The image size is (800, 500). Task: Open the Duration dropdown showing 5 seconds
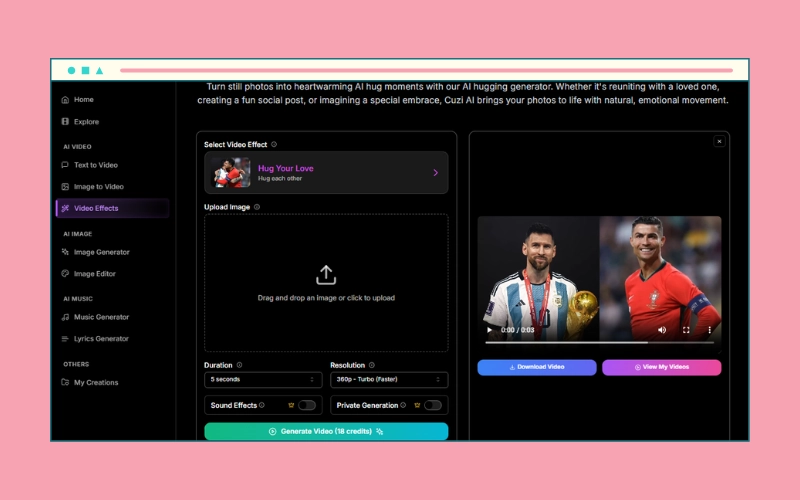pos(263,380)
